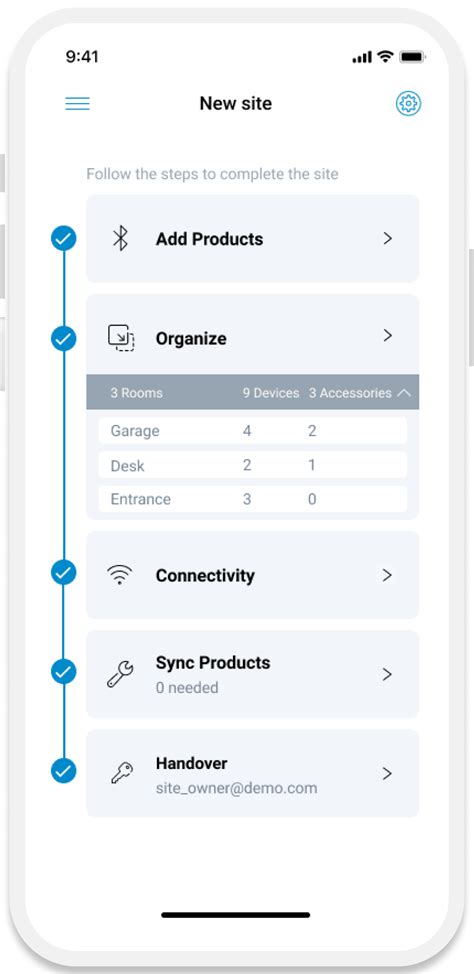Image resolution: width=474 pixels, height=974 pixels.
Task: Select the Desk room row
Action: pos(252,465)
